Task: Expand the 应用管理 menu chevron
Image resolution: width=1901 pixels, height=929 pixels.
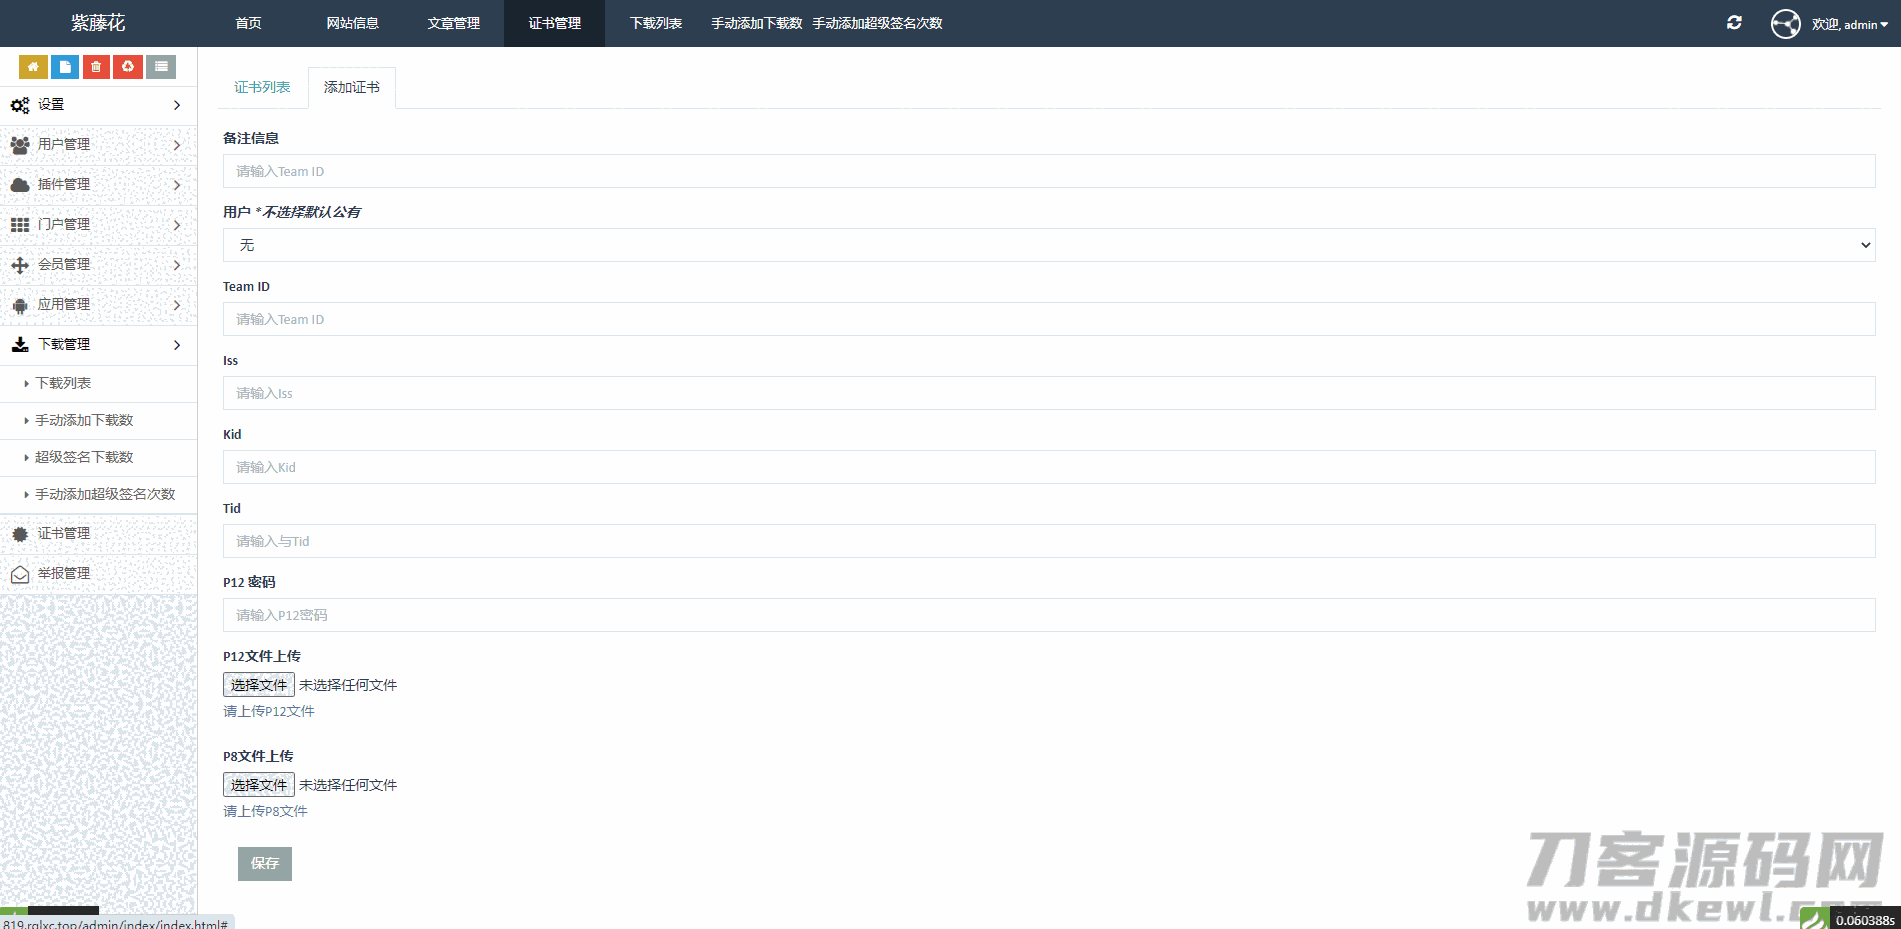Action: coord(177,305)
